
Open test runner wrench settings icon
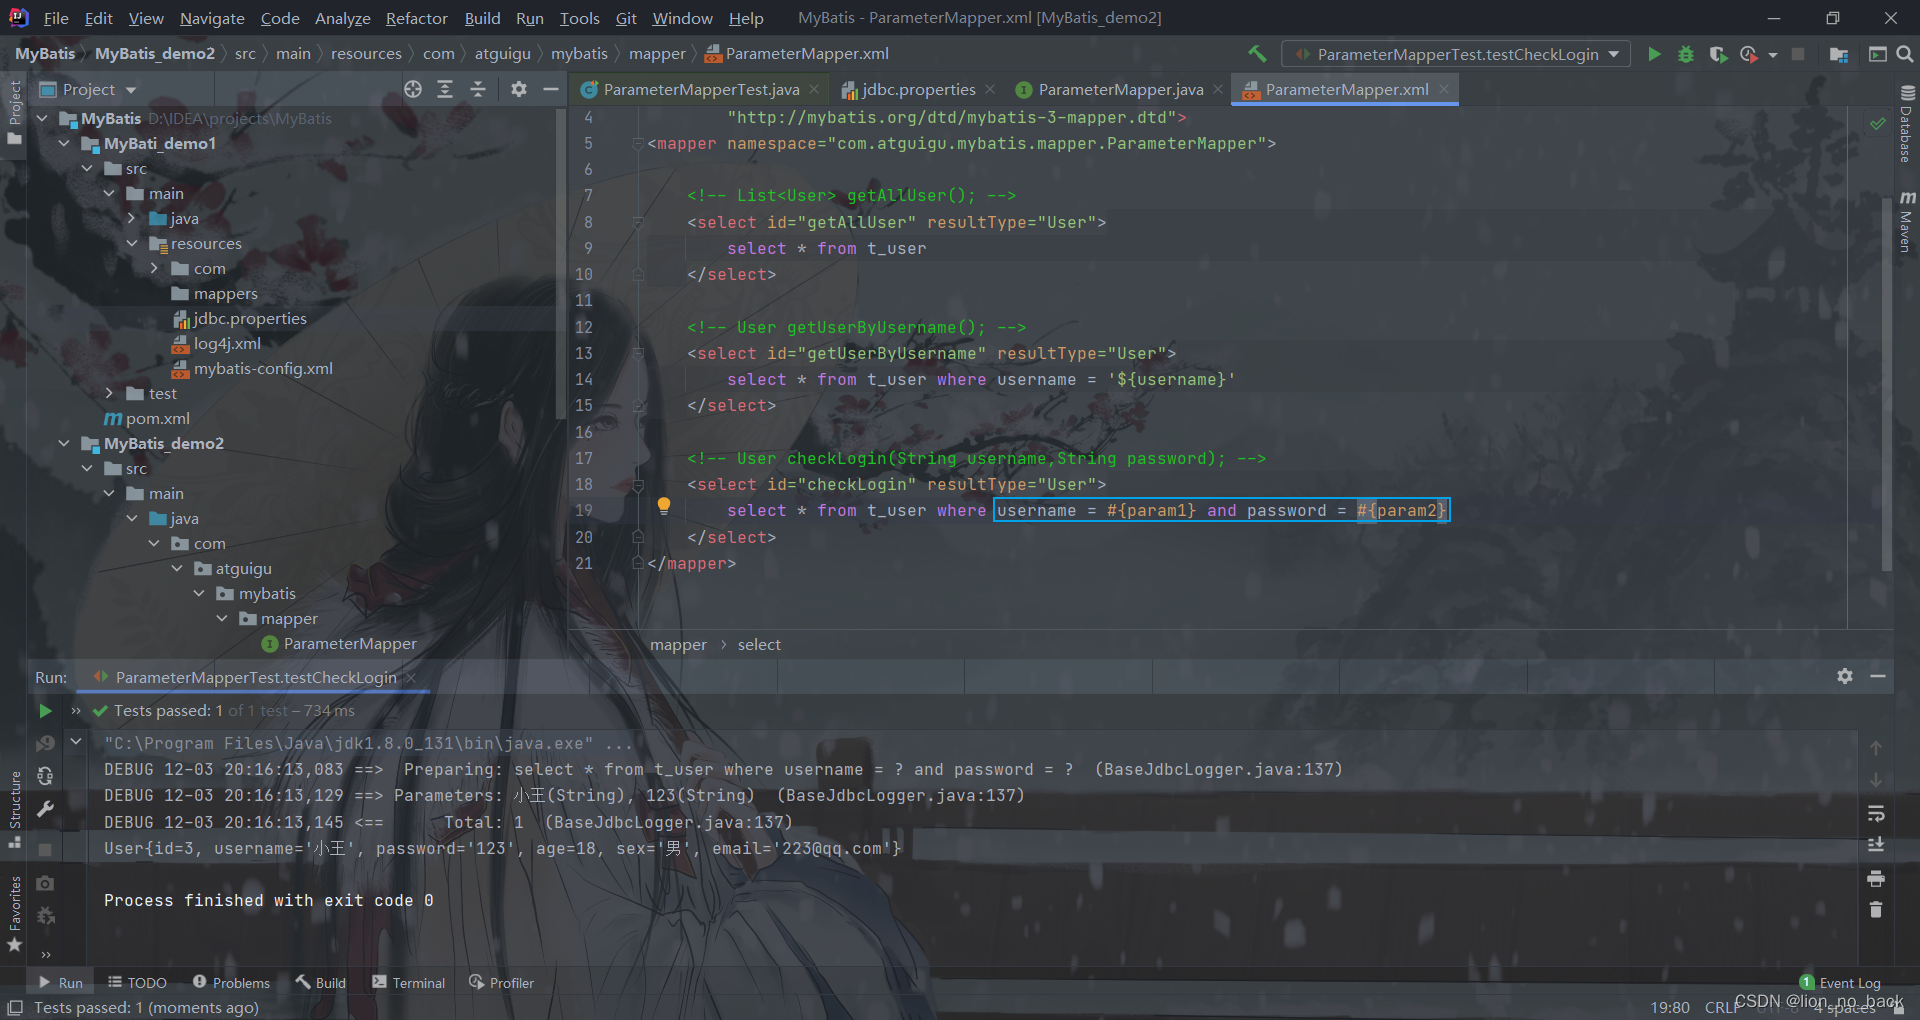click(x=45, y=809)
